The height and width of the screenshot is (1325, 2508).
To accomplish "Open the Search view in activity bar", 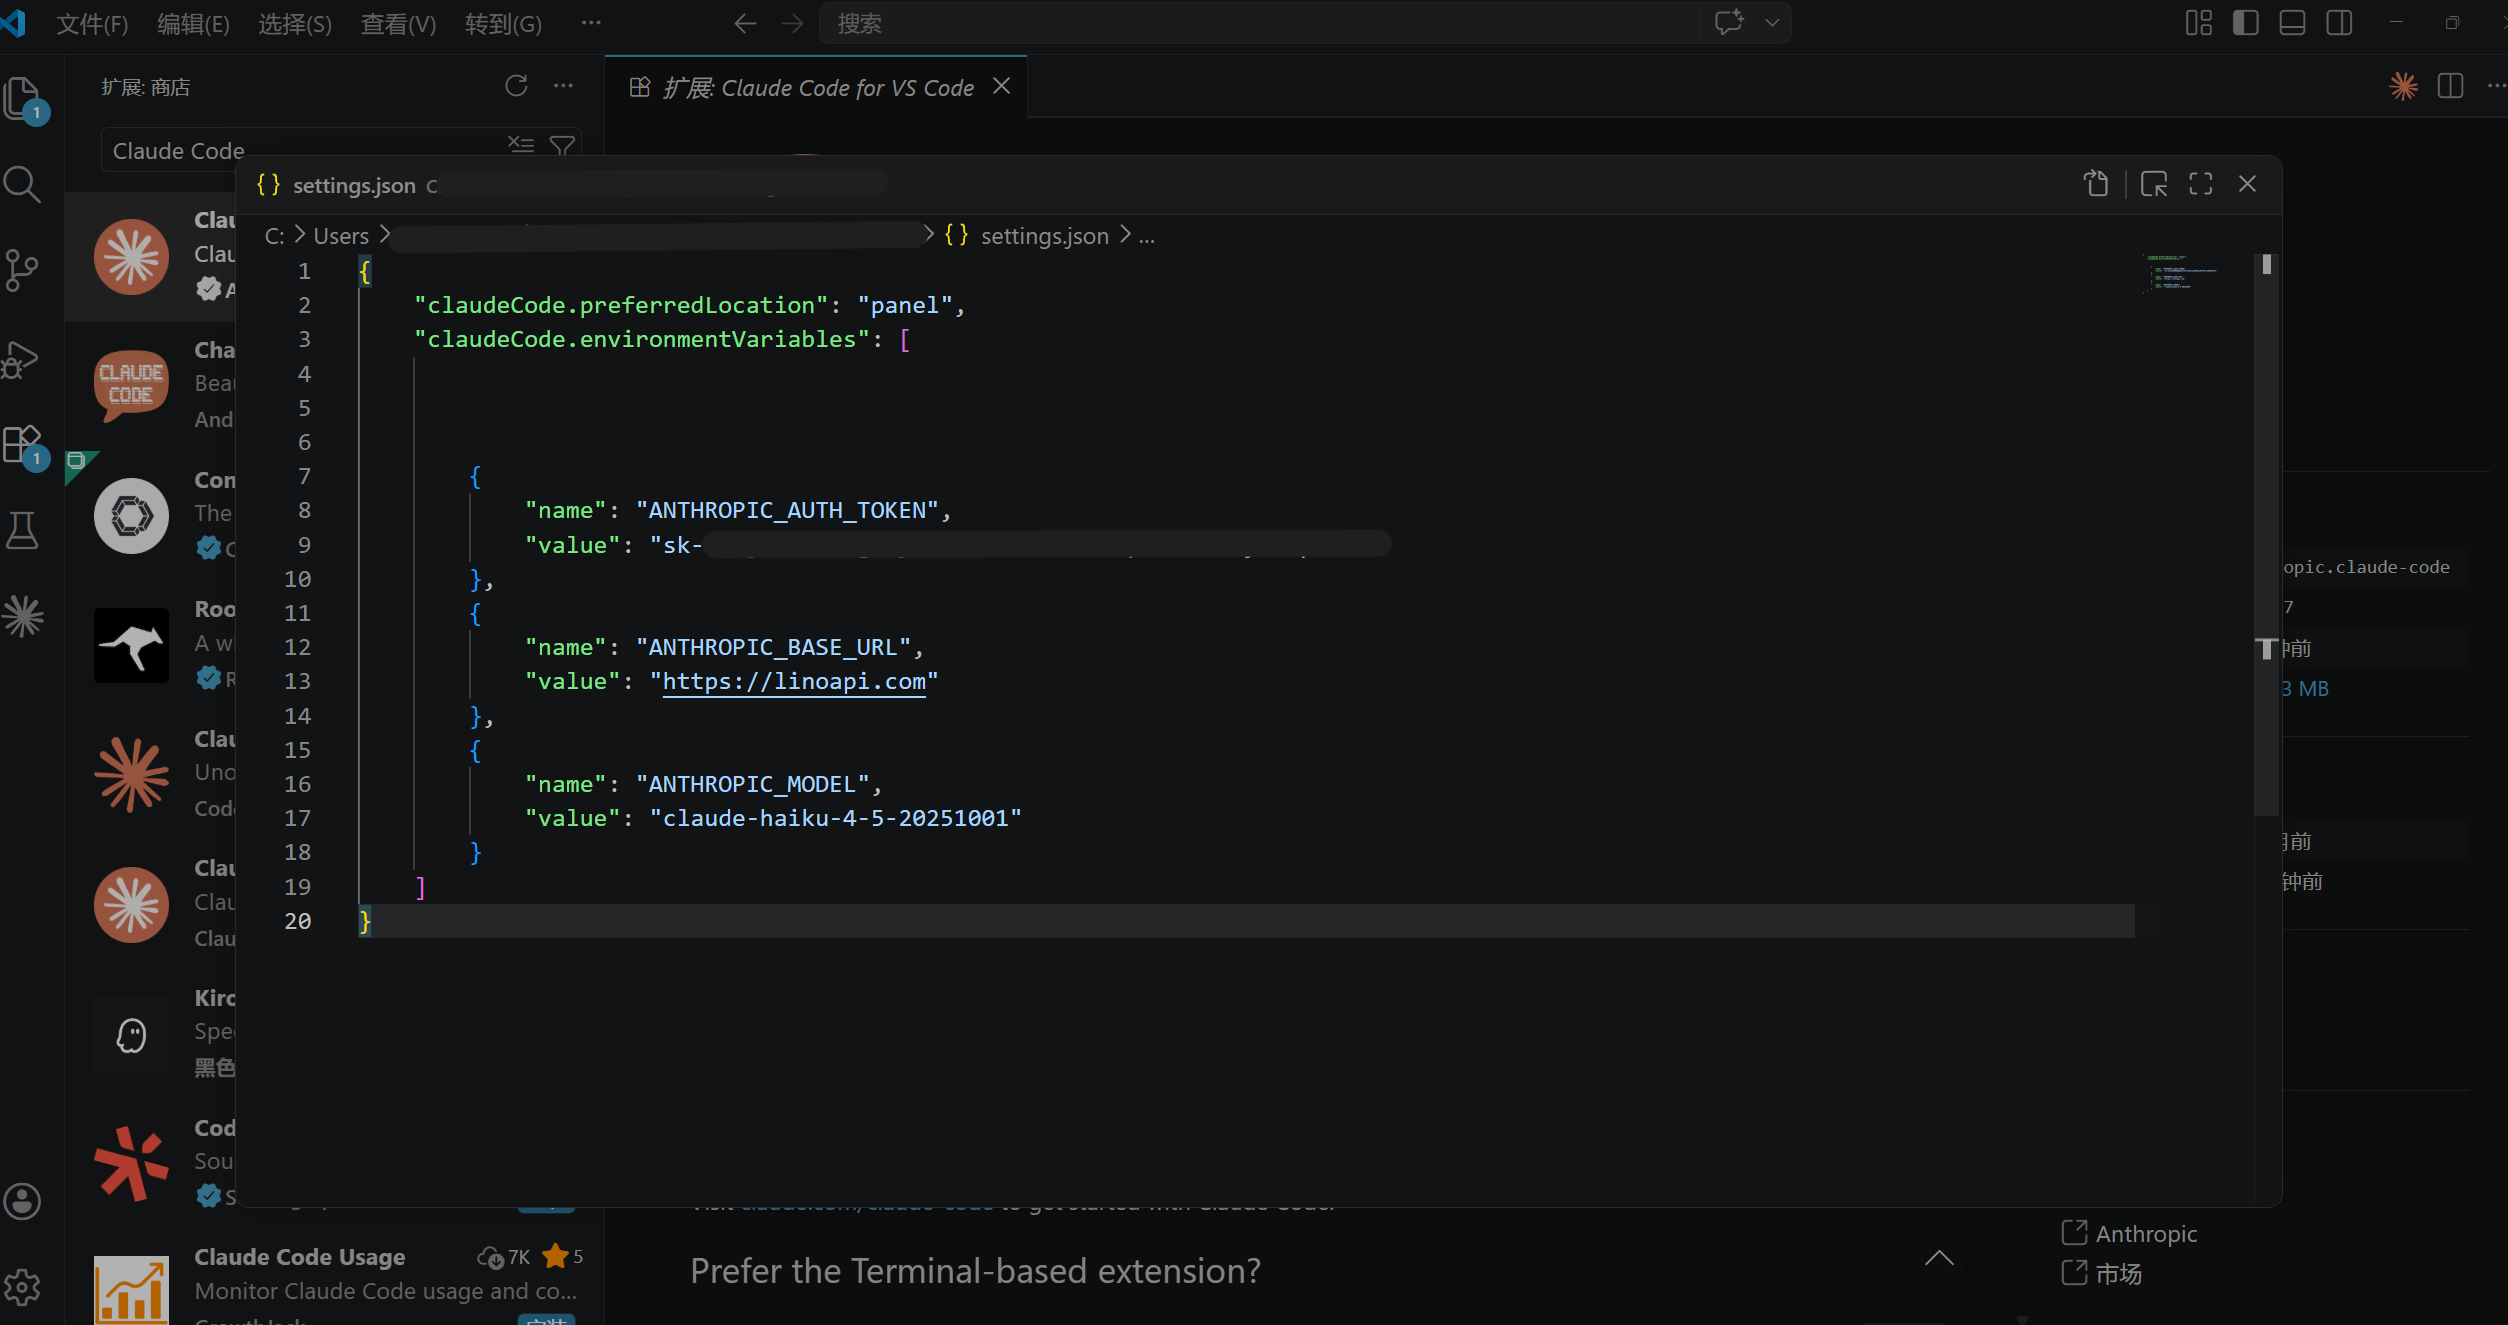I will tap(22, 184).
